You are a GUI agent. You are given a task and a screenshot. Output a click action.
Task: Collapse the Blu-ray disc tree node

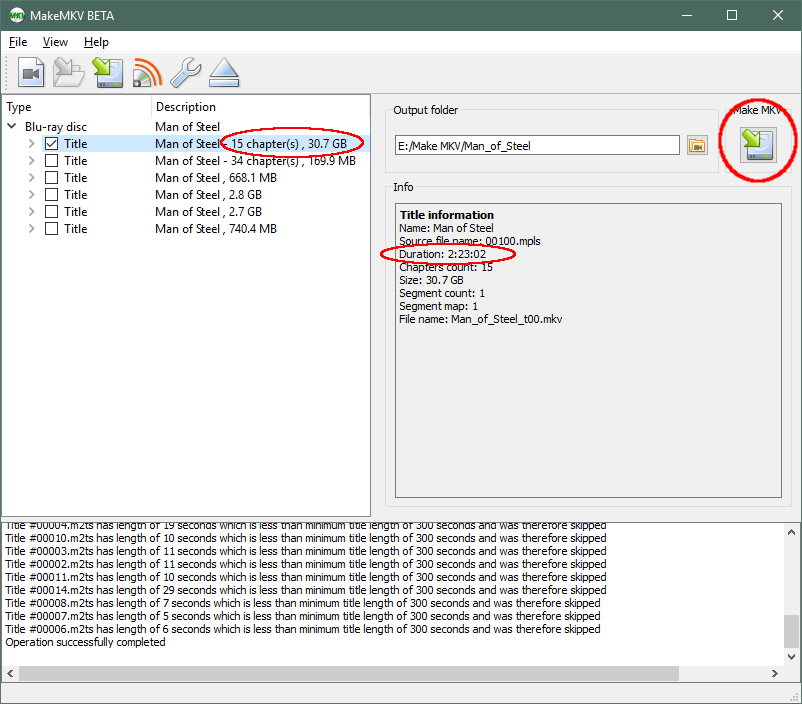[12, 126]
